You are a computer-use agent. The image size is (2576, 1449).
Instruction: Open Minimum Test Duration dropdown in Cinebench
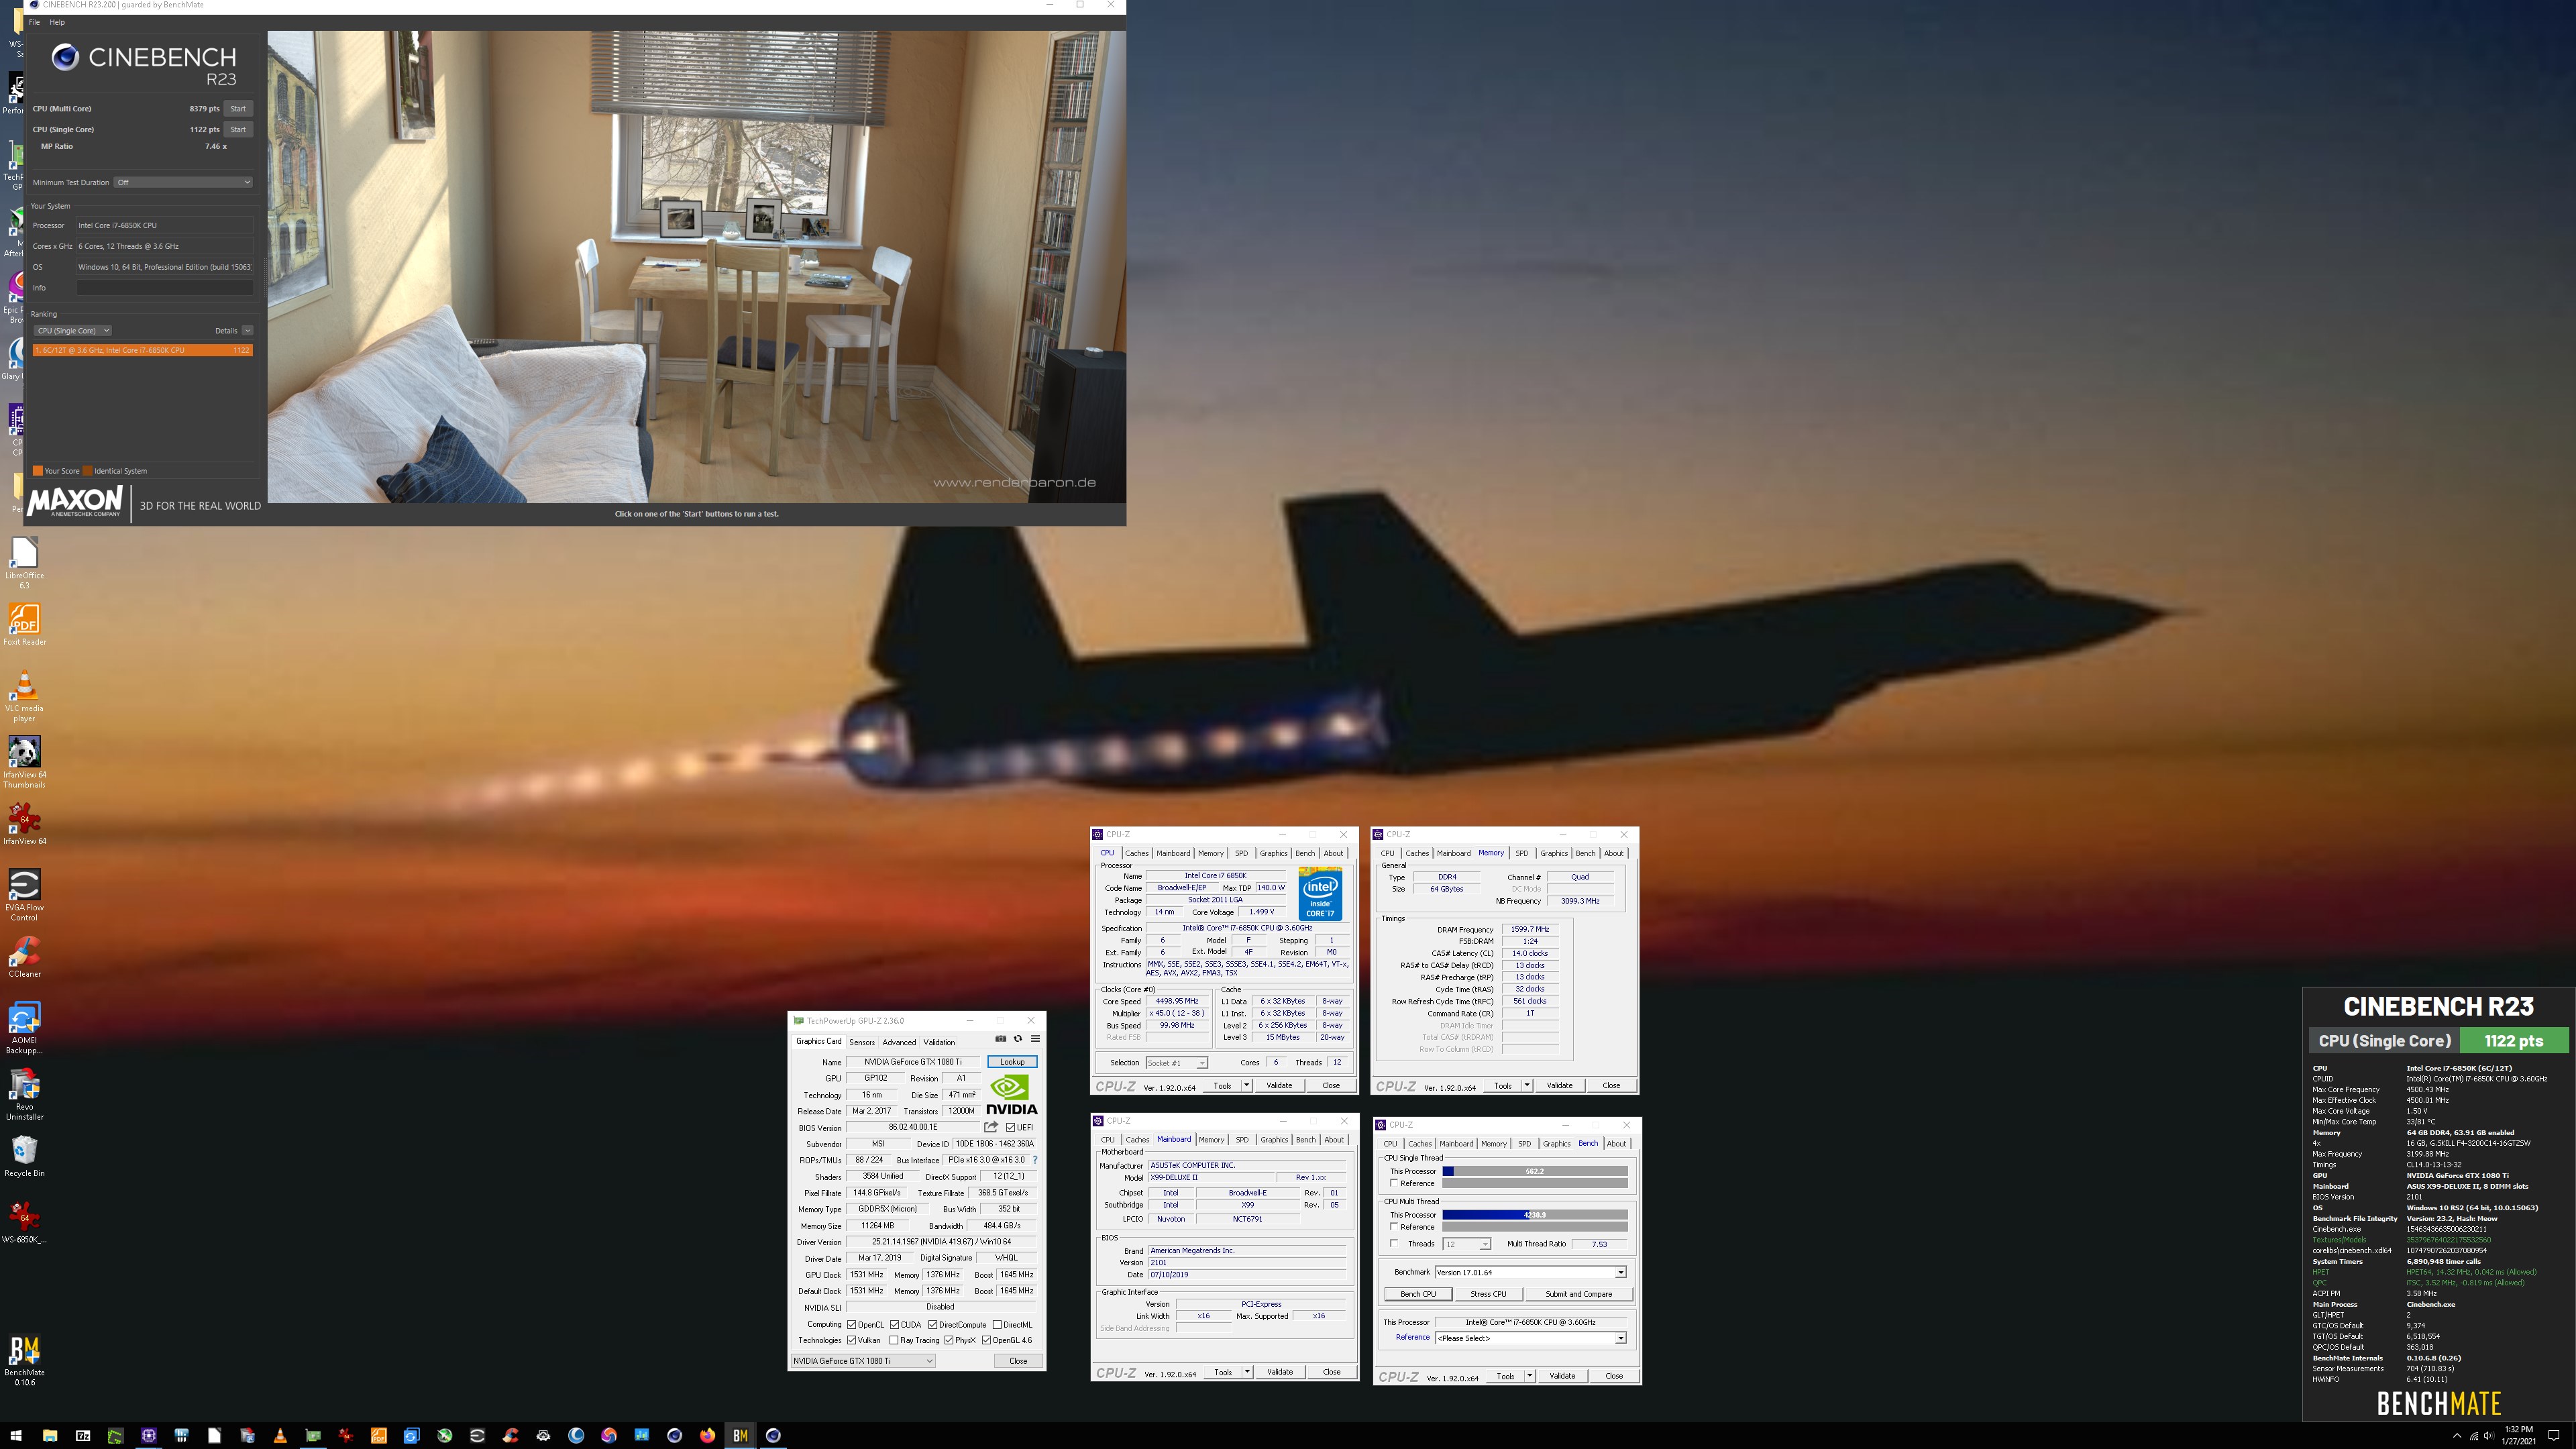point(183,182)
